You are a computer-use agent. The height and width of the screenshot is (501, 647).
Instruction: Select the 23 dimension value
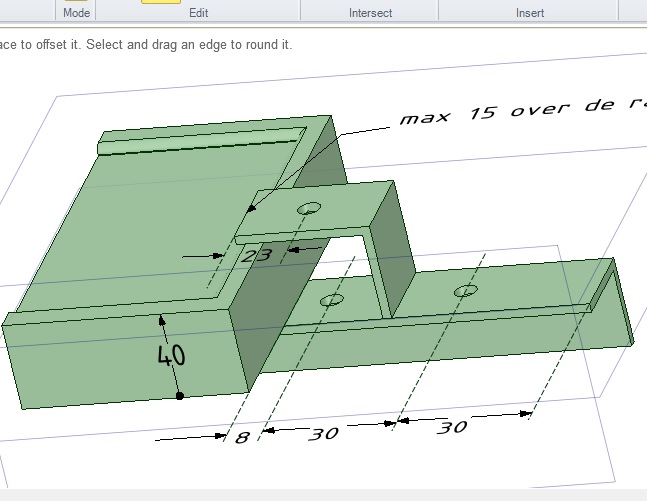pyautogui.click(x=257, y=255)
